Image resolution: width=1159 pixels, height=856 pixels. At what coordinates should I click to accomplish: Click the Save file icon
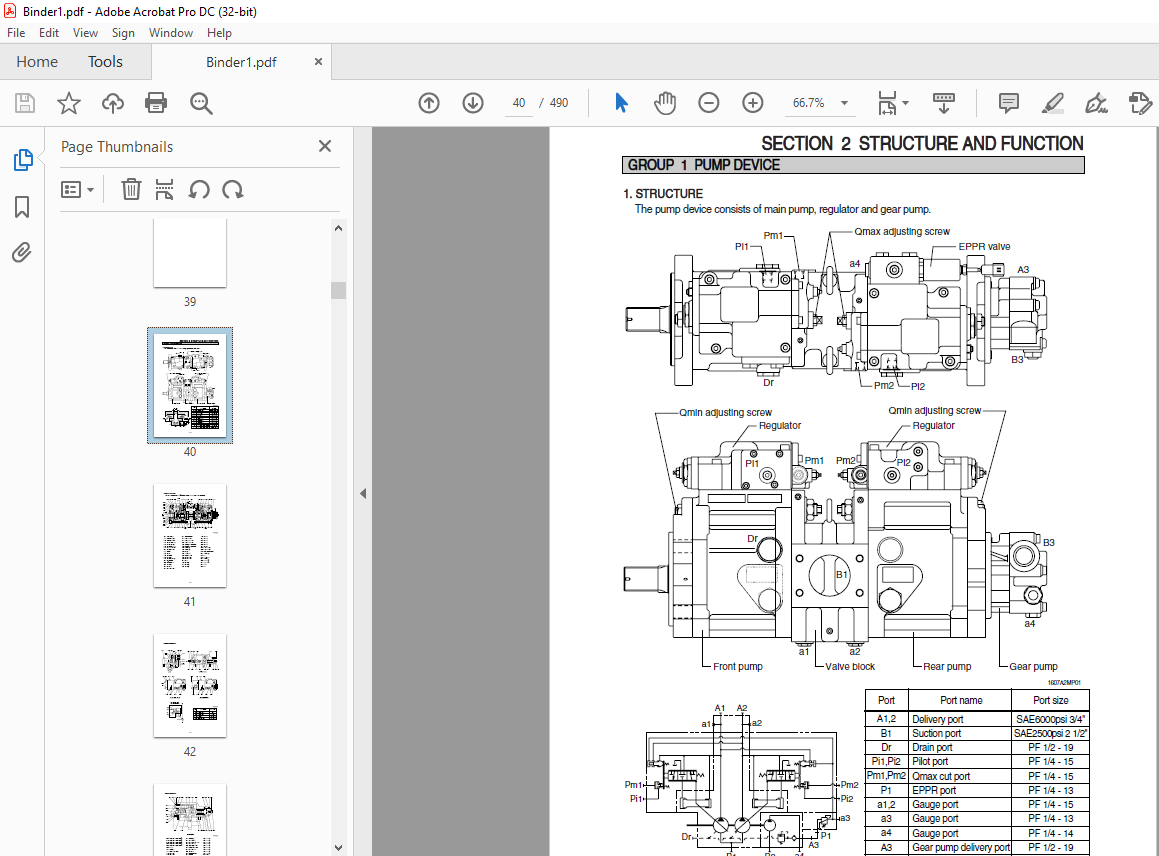pos(25,103)
